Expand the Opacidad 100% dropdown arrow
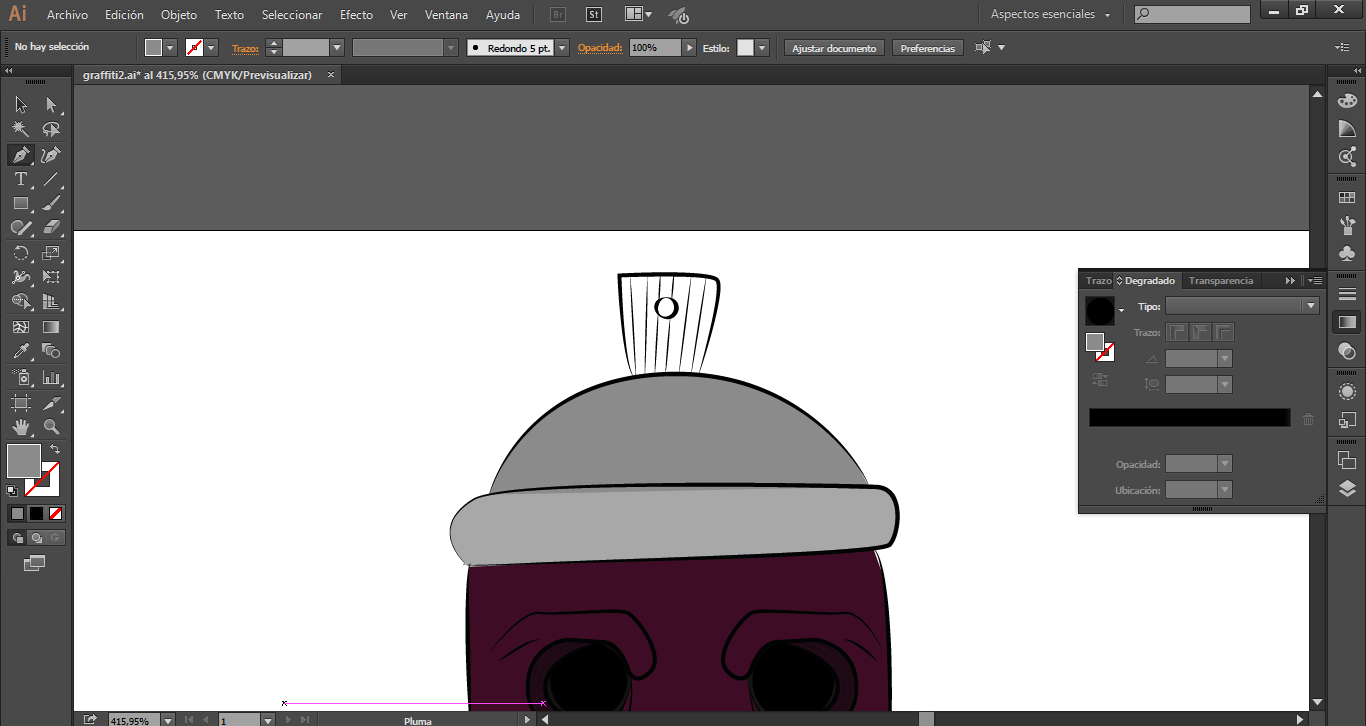 [689, 48]
